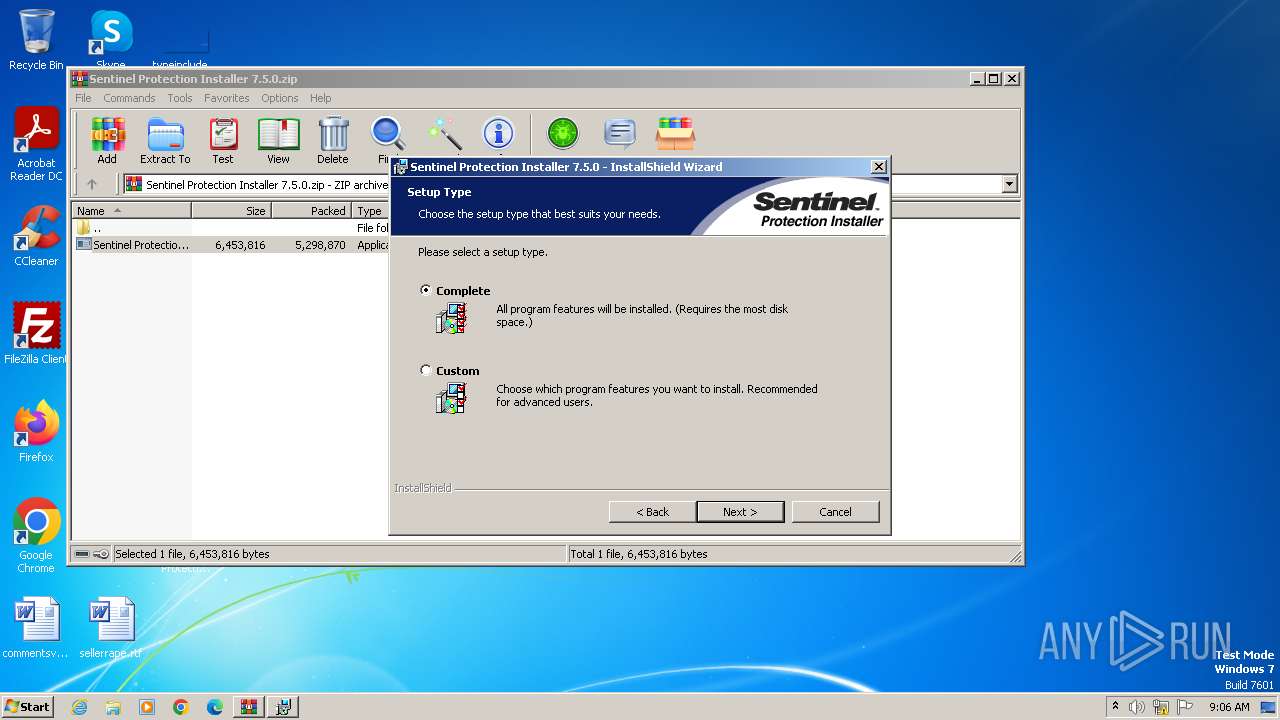Open the Commands menu in WinRAR
This screenshot has height=720, width=1280.
129,98
